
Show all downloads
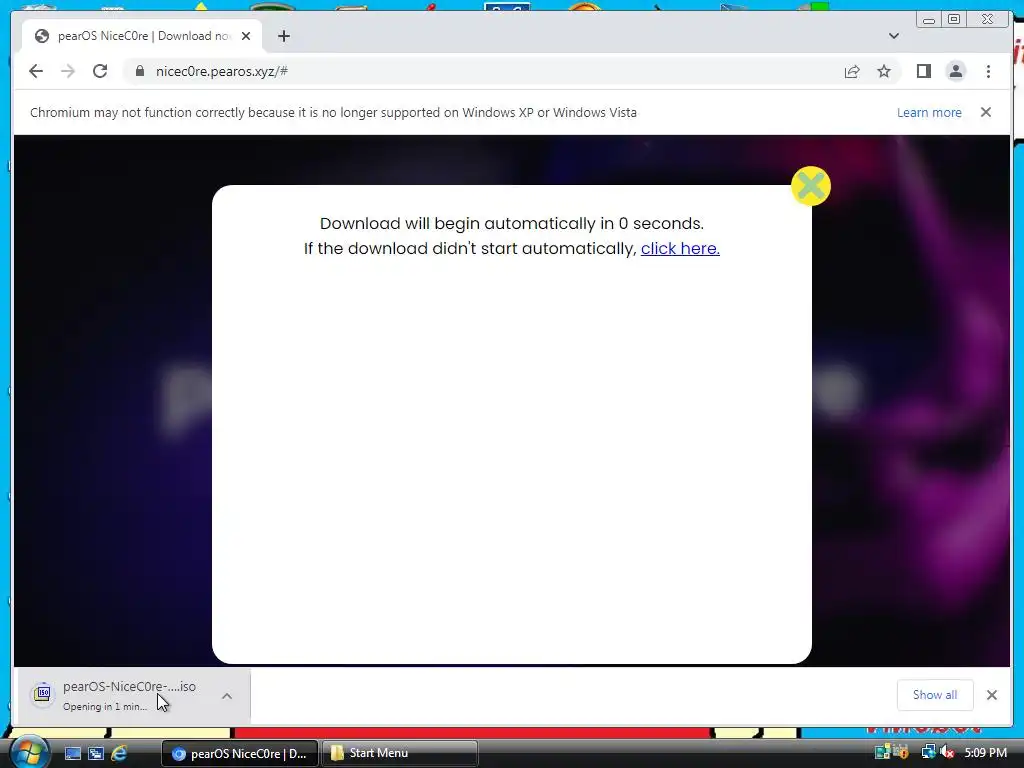935,695
